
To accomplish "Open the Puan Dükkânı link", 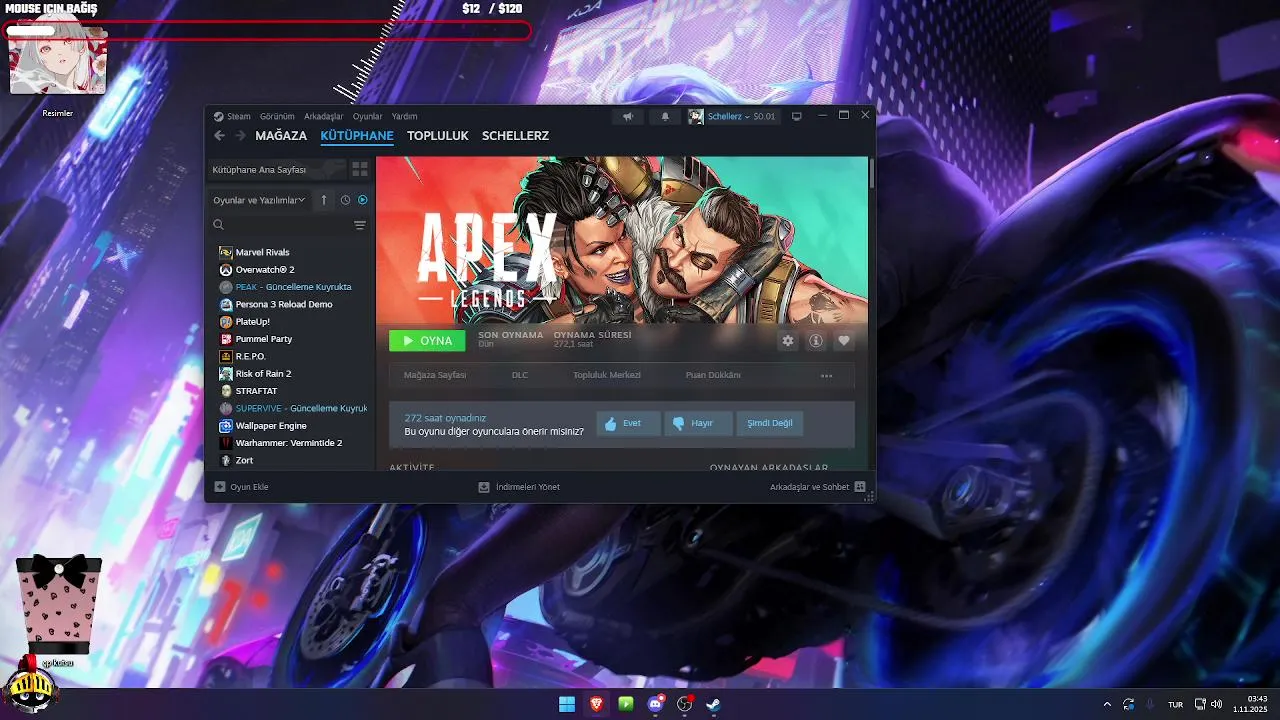I will click(x=713, y=376).
